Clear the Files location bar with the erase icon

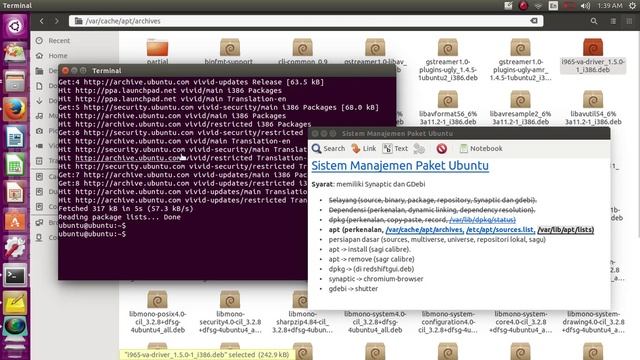[x=533, y=21]
